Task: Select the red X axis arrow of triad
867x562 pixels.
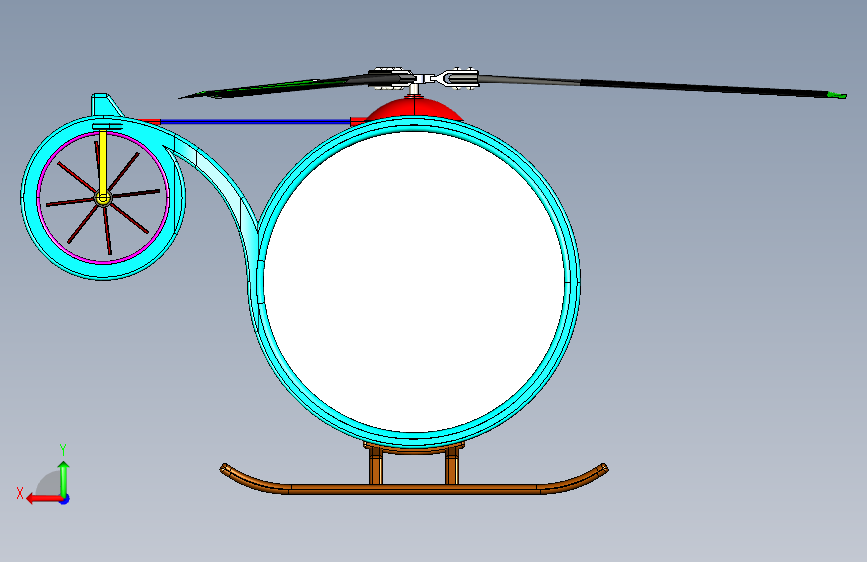Action: 44,499
